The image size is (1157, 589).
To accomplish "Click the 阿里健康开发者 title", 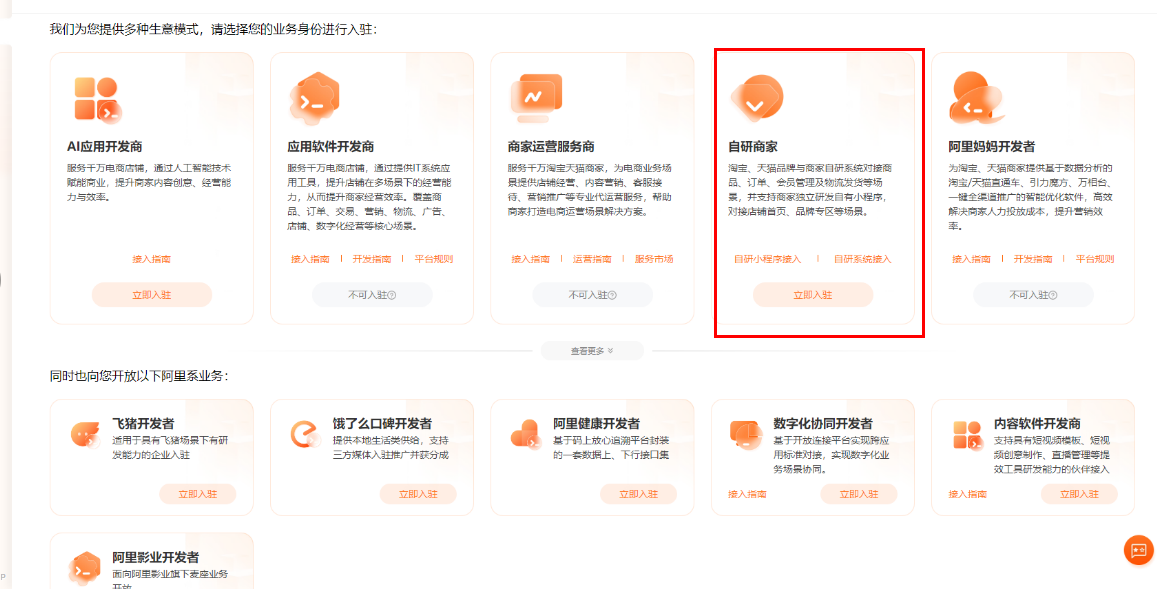I will click(x=596, y=423).
